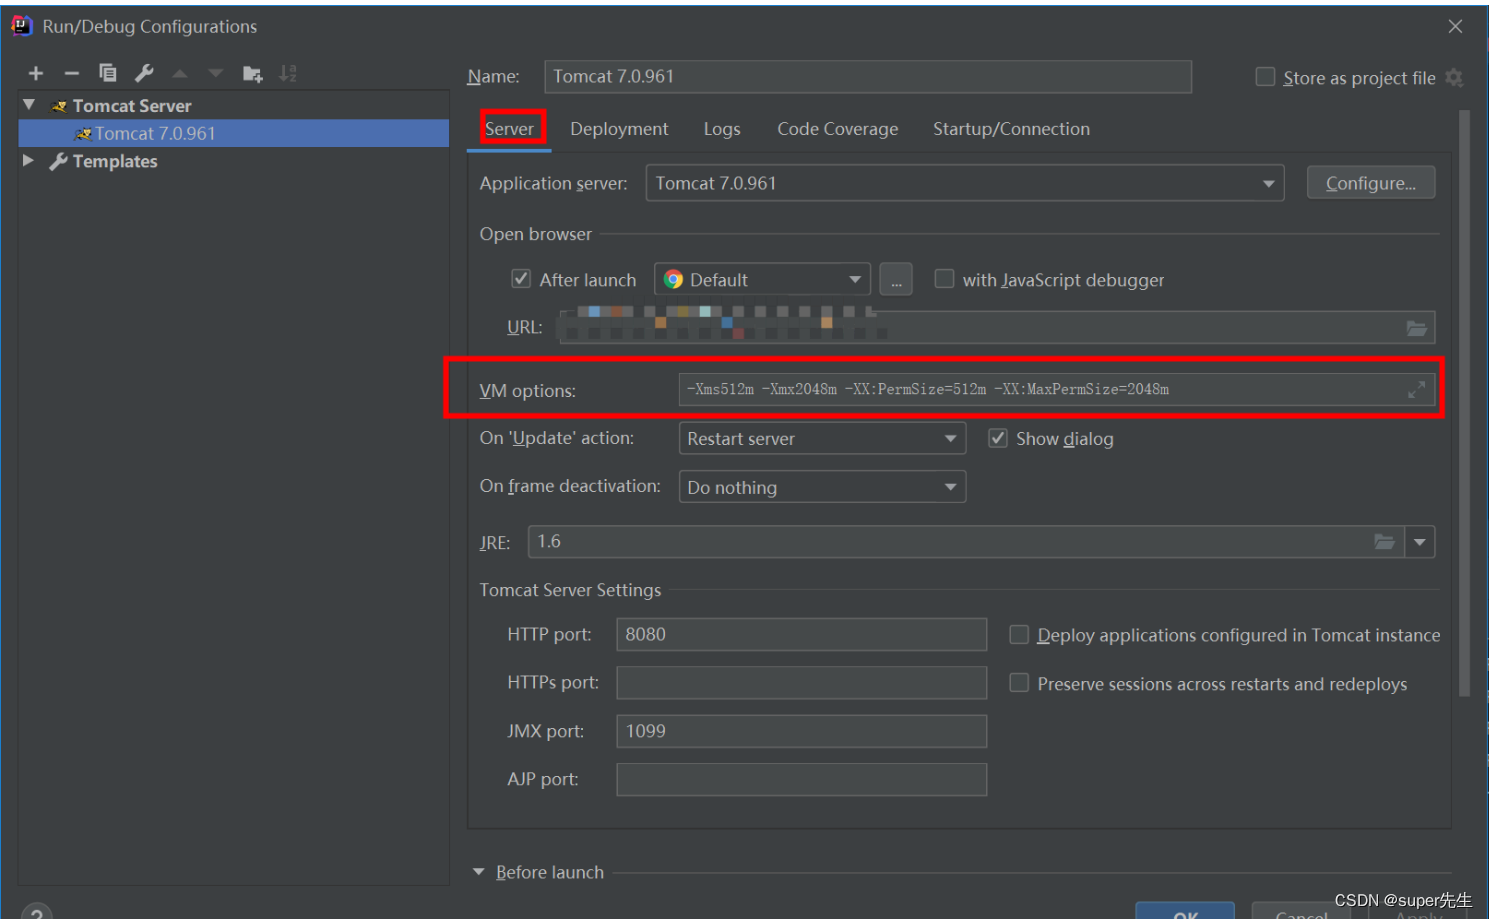Sort configurations alphabetically icon
This screenshot has width=1489, height=919.
point(288,73)
